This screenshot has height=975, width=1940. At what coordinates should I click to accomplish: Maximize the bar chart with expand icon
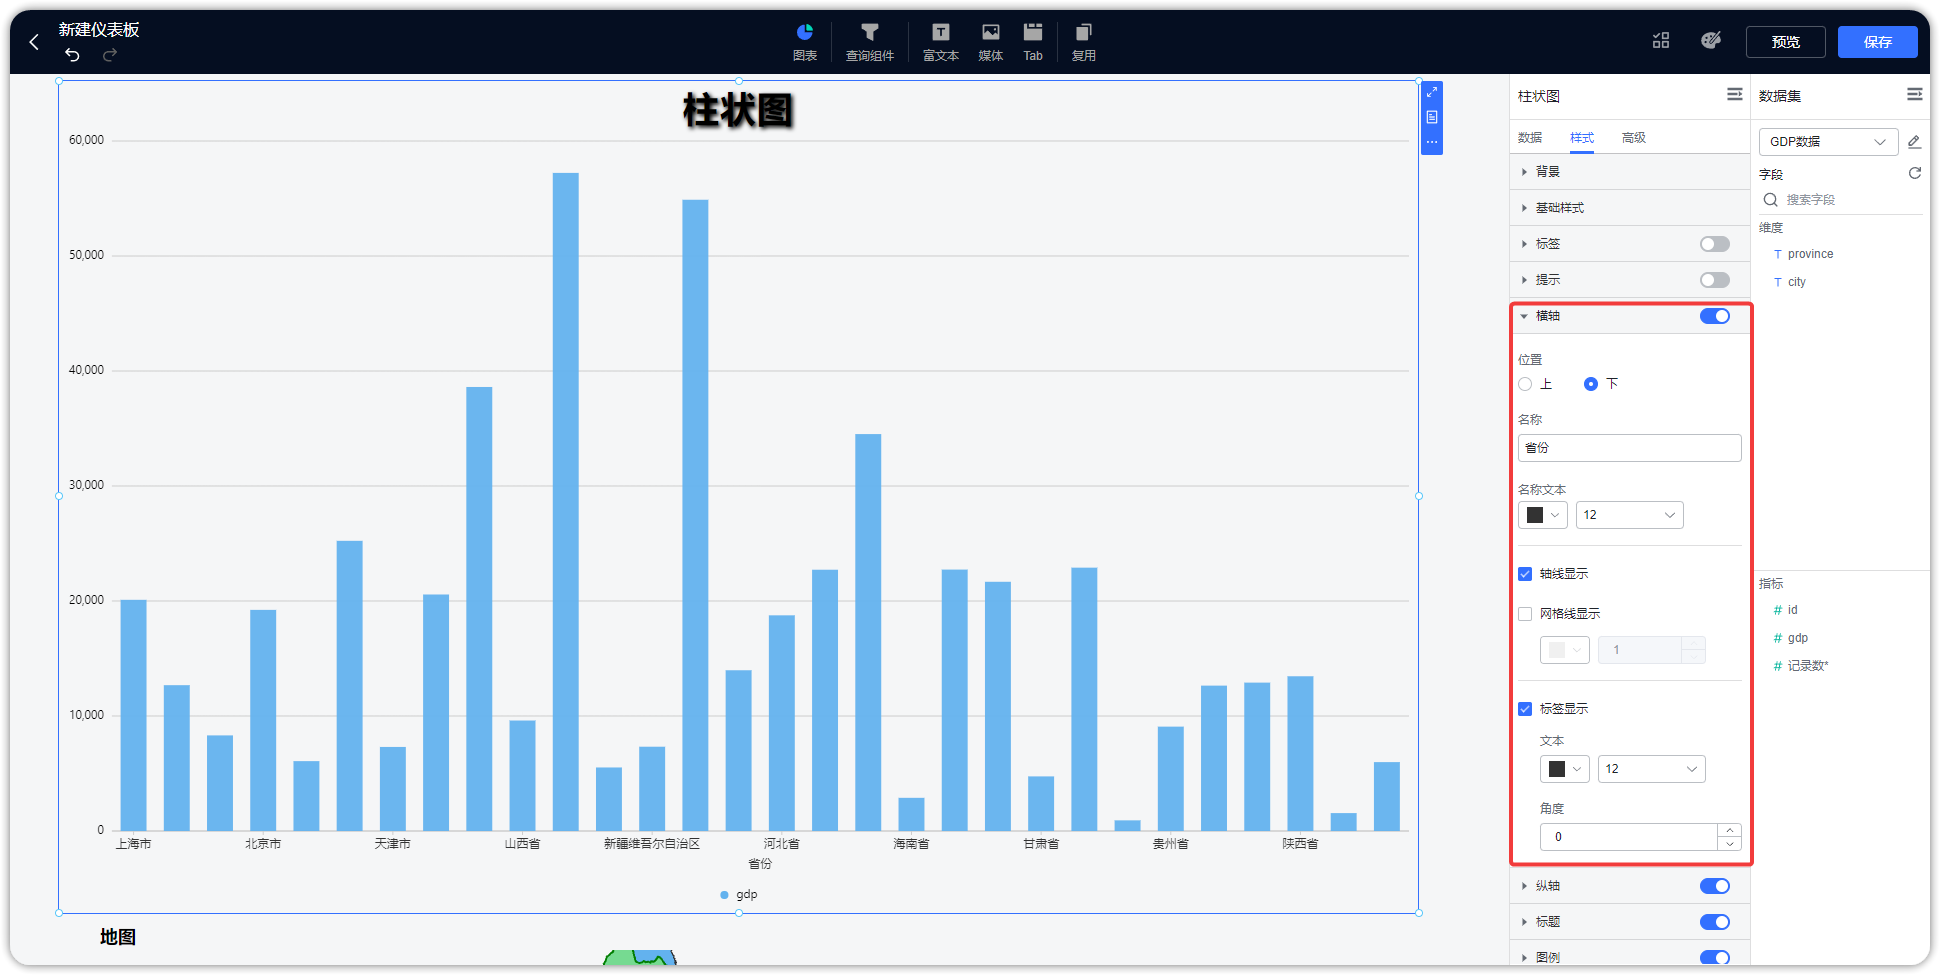(1432, 92)
